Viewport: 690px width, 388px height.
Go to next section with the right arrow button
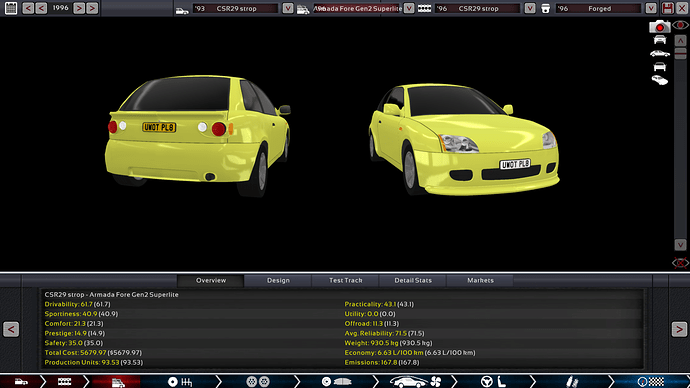pos(679,329)
